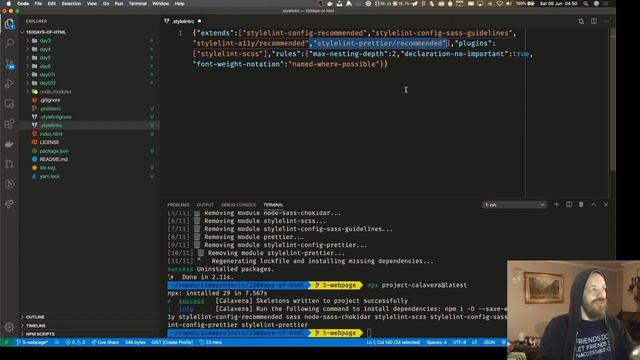Select the Terminal tab
The image size is (640, 360).
(x=273, y=205)
